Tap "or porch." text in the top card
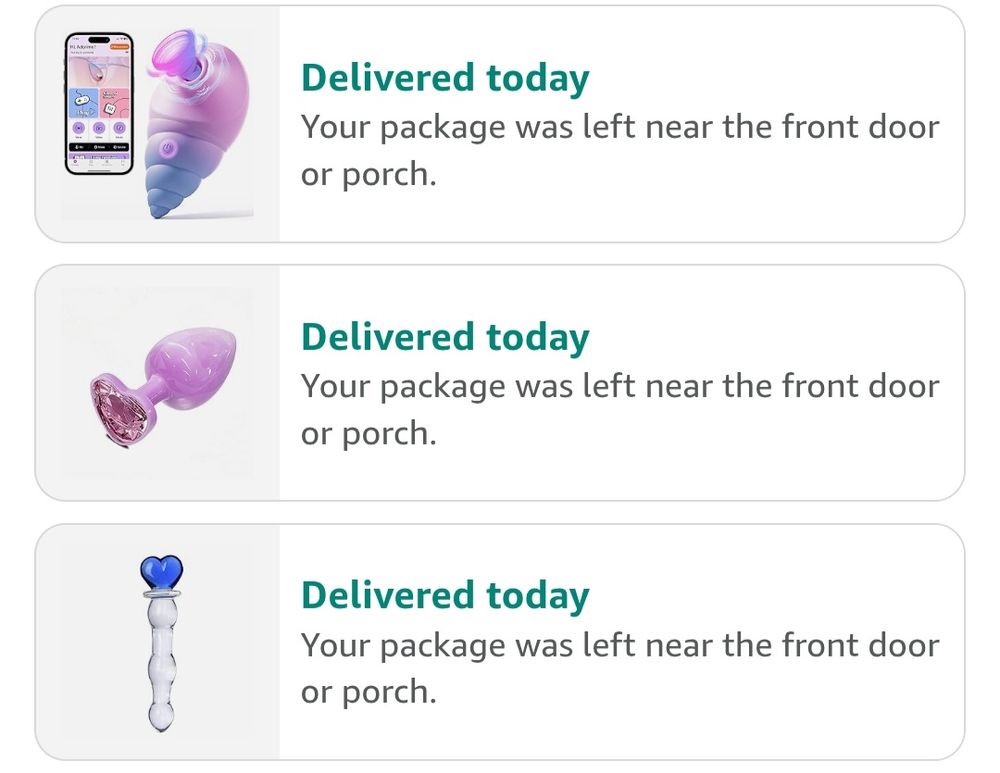The image size is (1000, 773). tap(369, 176)
